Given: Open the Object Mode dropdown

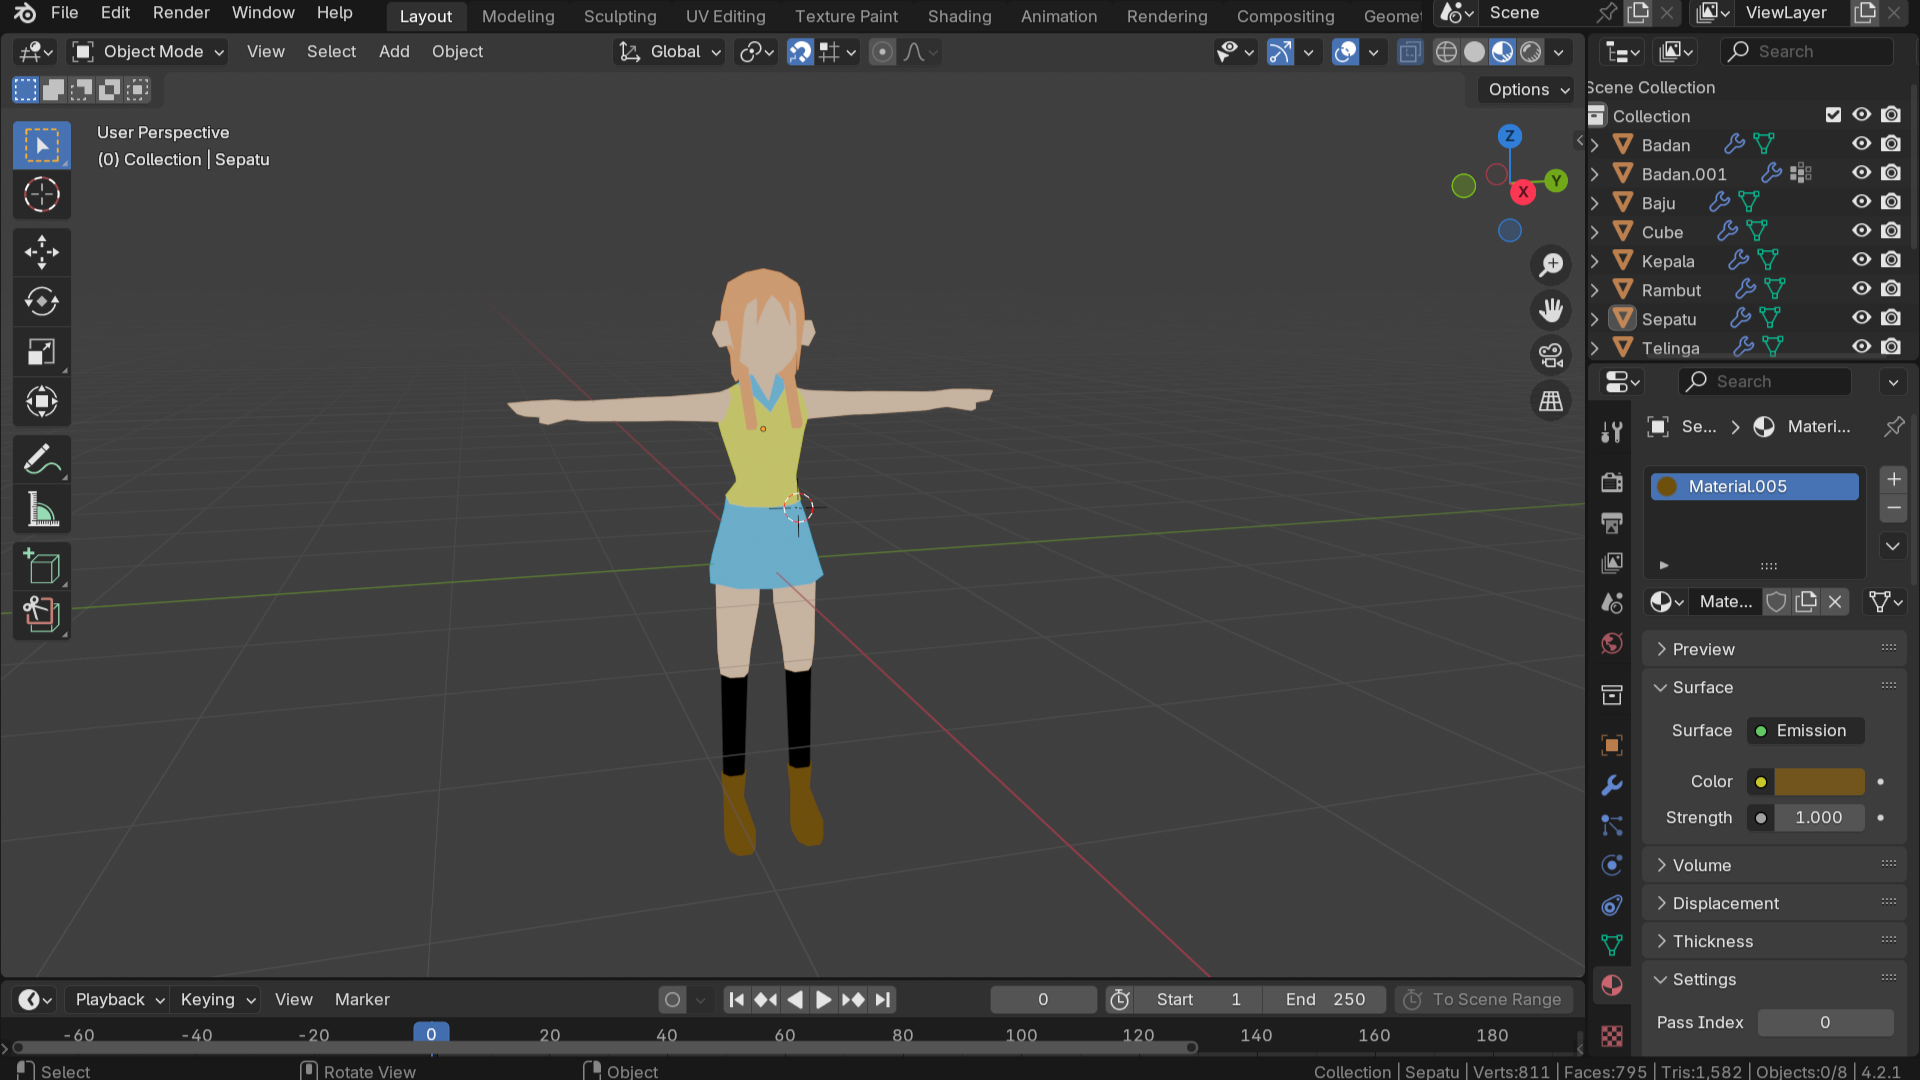Looking at the screenshot, I should pyautogui.click(x=148, y=52).
